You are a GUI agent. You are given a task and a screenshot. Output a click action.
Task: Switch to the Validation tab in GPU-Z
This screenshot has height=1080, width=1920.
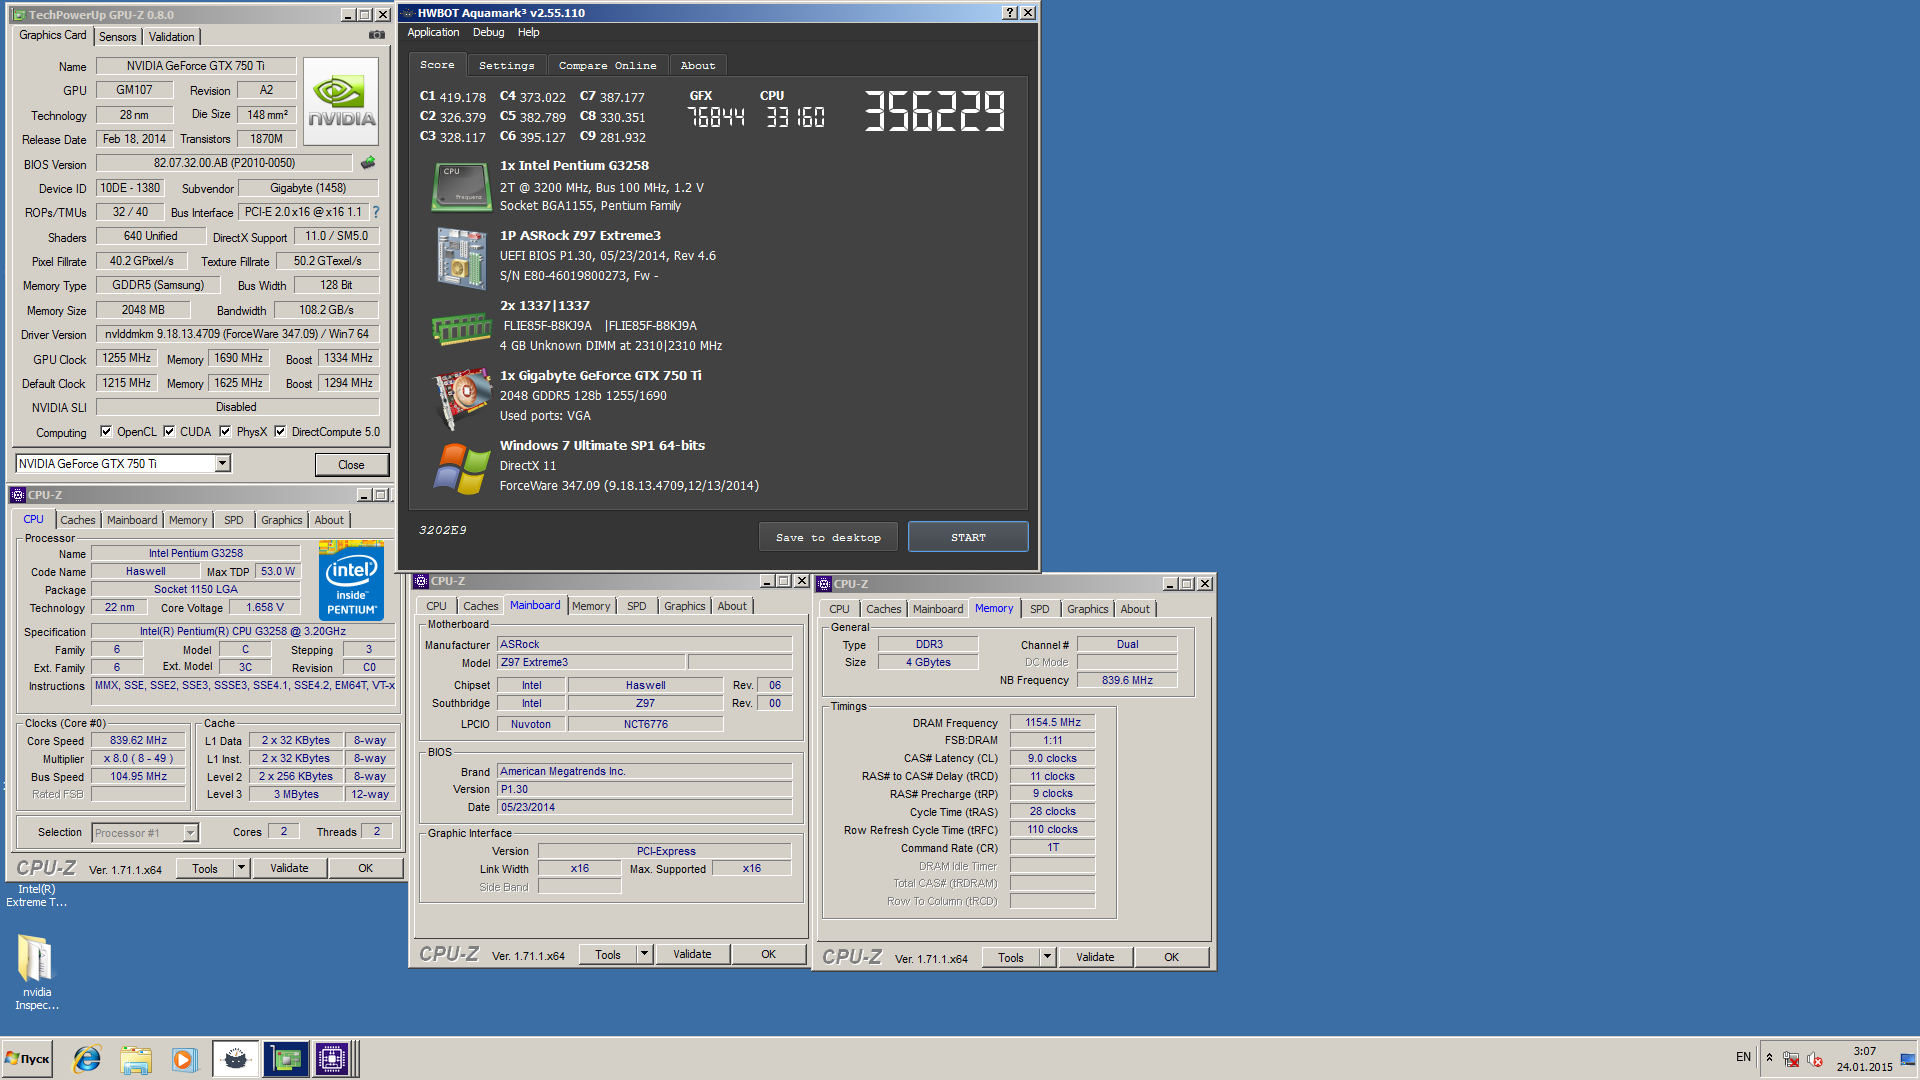(172, 37)
